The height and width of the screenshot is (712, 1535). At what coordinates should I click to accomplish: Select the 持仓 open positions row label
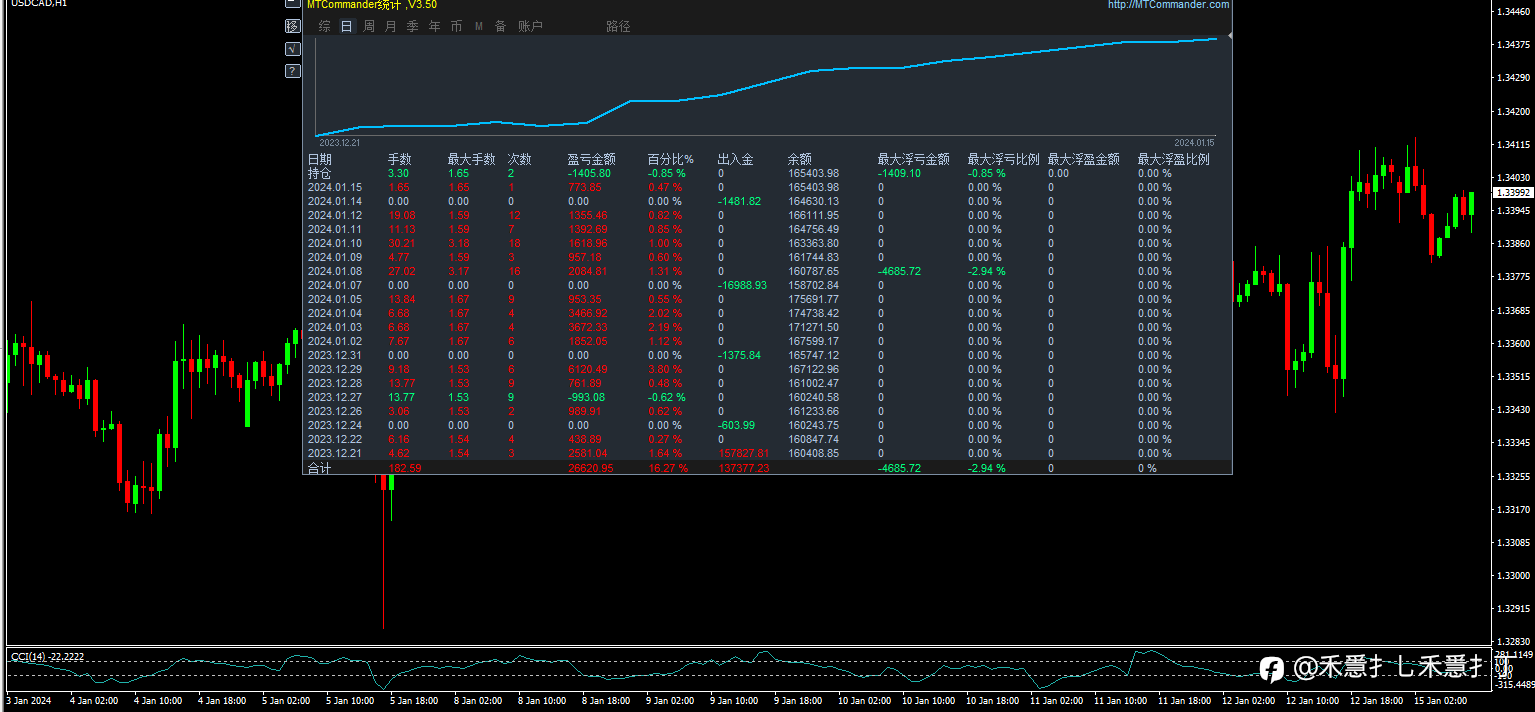(318, 173)
